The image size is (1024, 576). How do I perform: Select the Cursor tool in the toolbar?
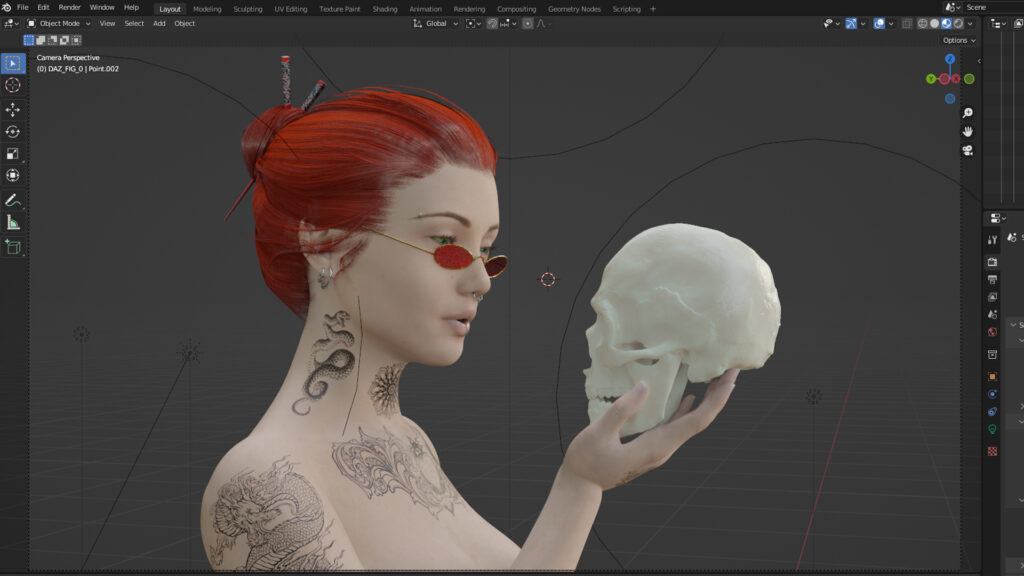[x=13, y=86]
